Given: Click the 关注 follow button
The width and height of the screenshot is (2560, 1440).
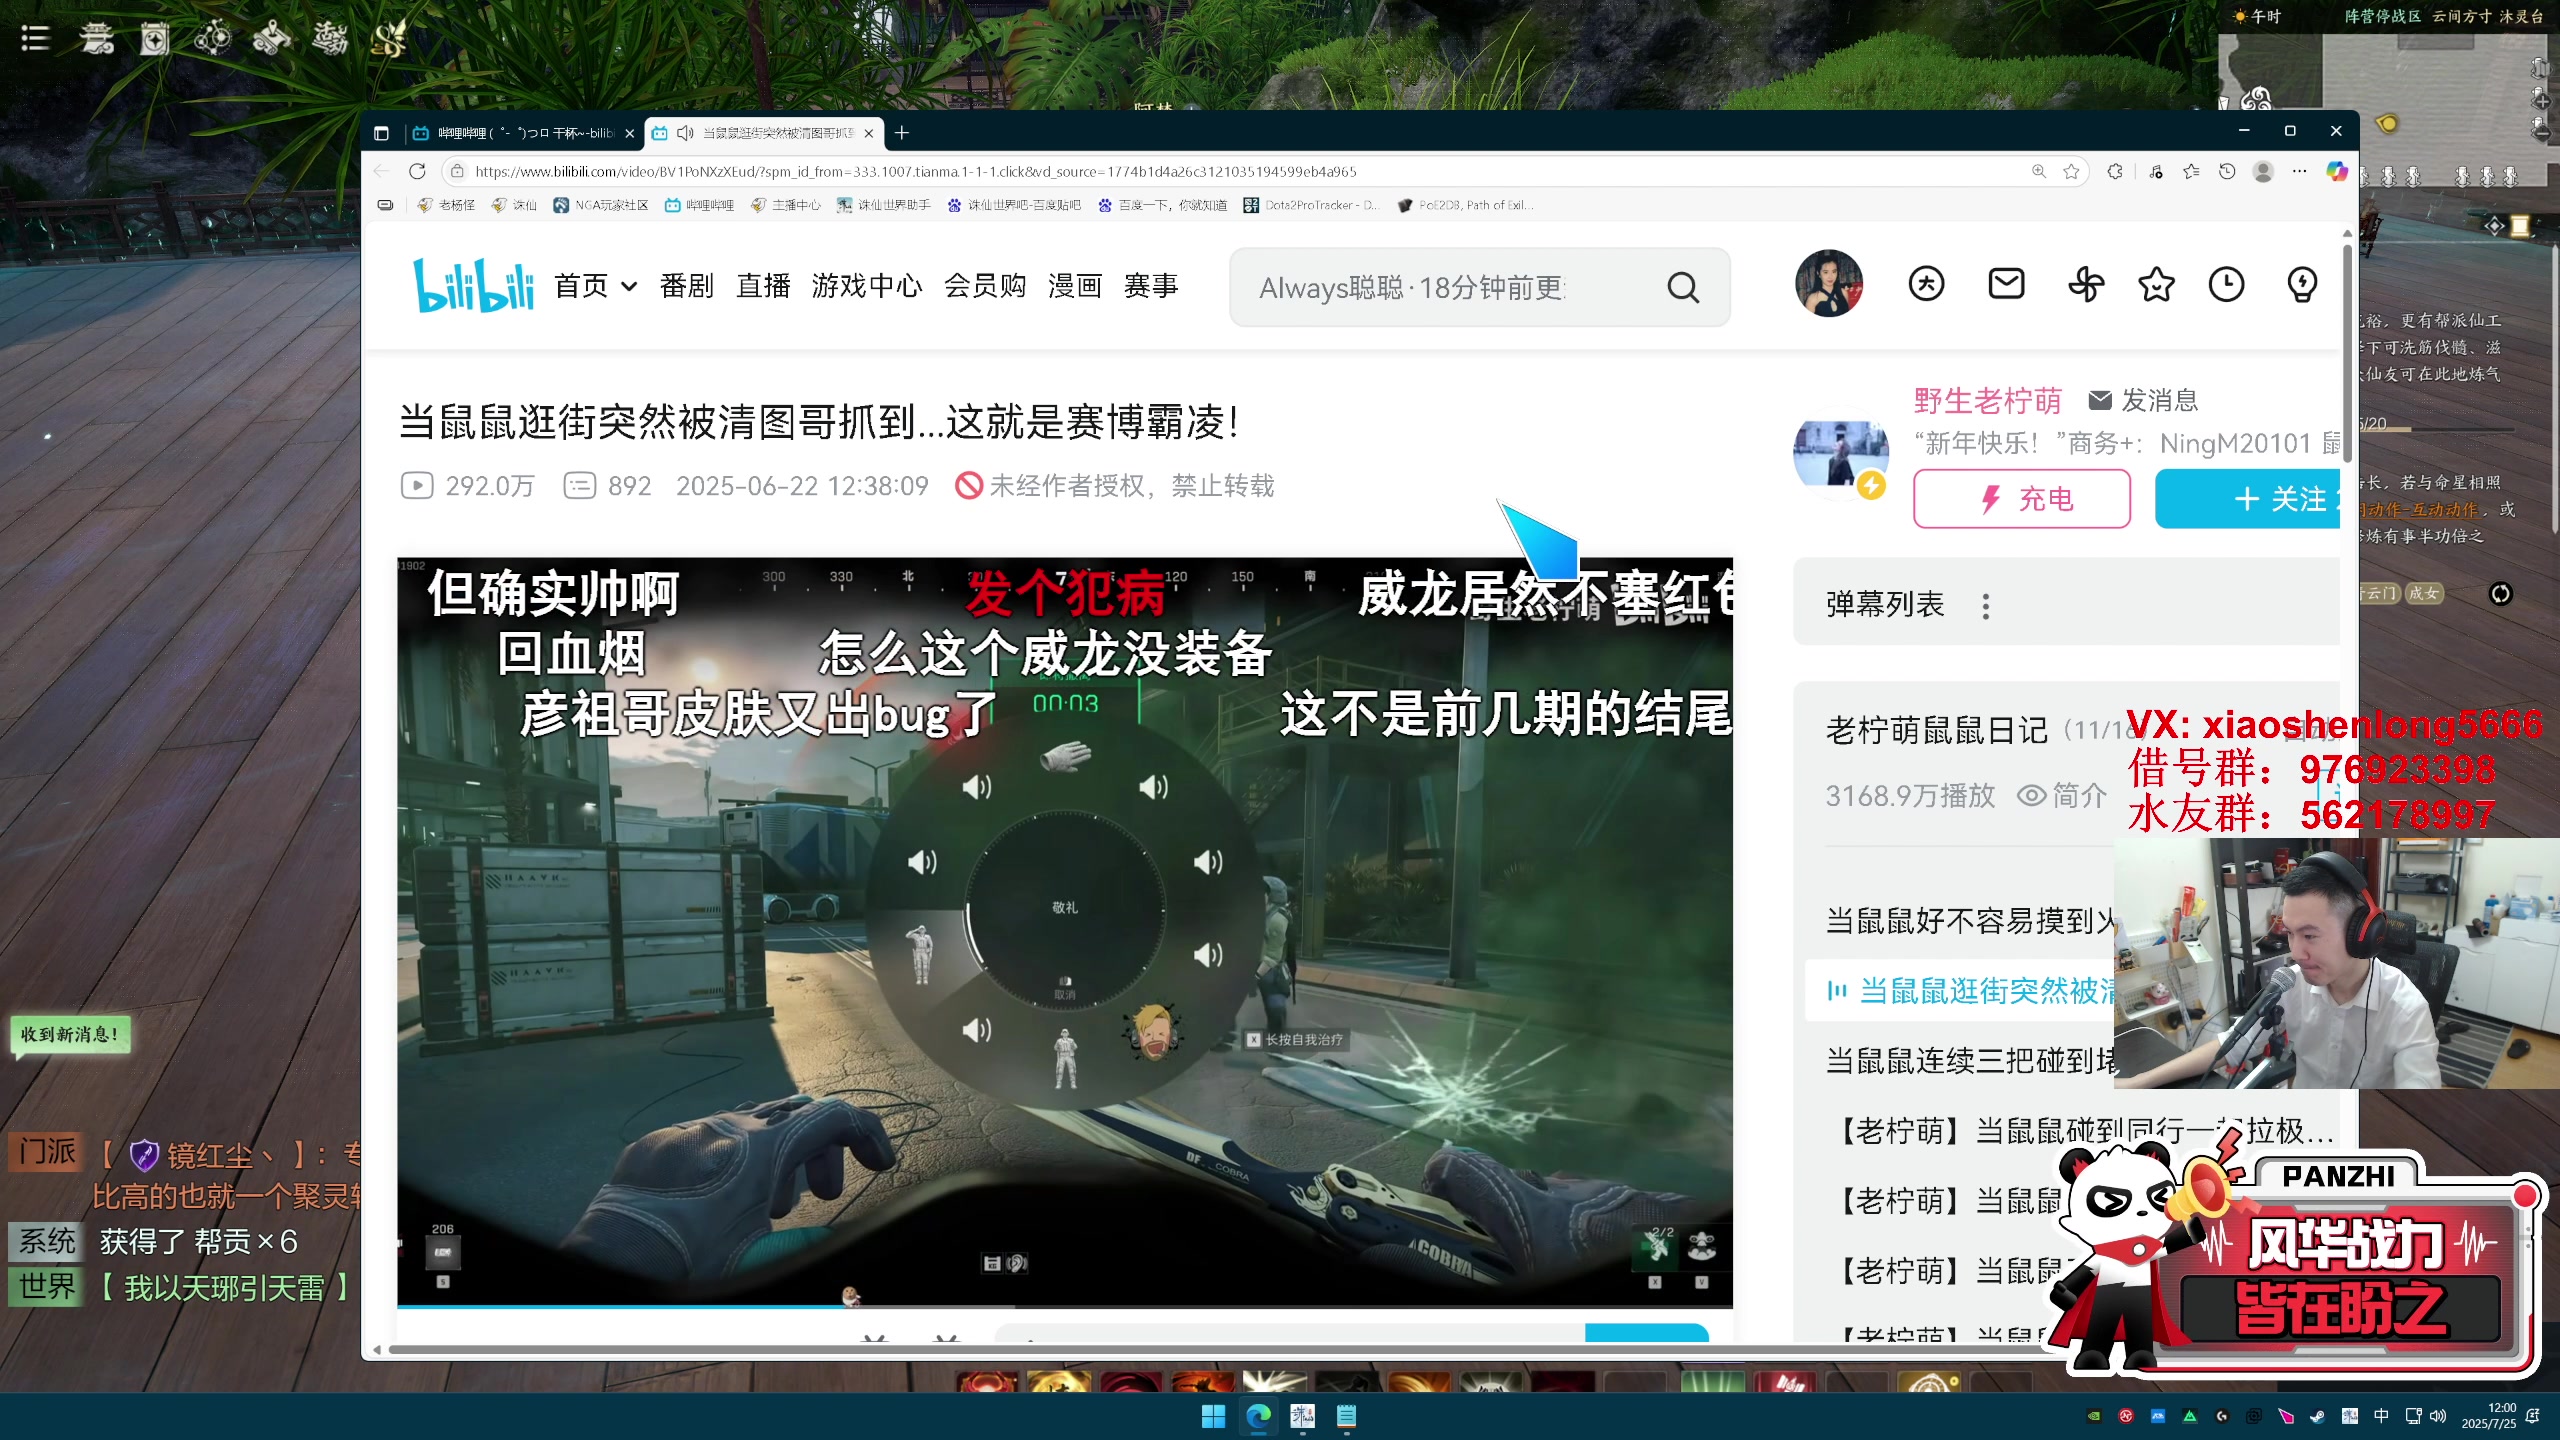Looking at the screenshot, I should pyautogui.click(x=2248, y=498).
